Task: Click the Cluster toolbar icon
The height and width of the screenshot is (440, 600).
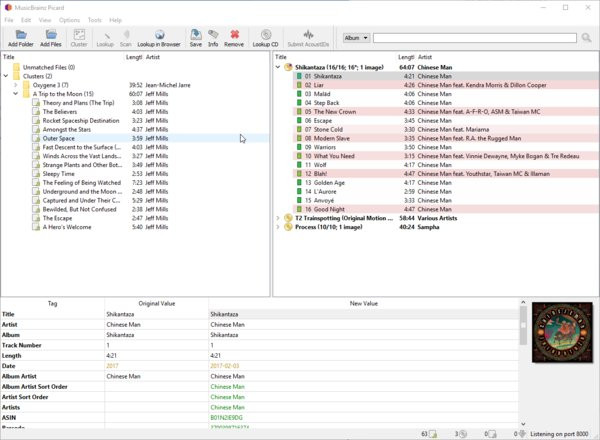Action: [x=79, y=34]
